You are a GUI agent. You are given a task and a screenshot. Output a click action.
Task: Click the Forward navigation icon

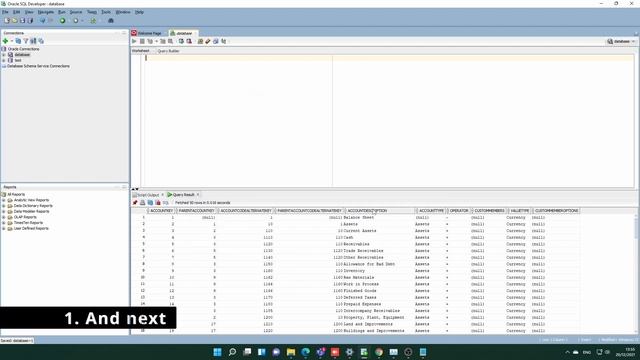click(76, 20)
